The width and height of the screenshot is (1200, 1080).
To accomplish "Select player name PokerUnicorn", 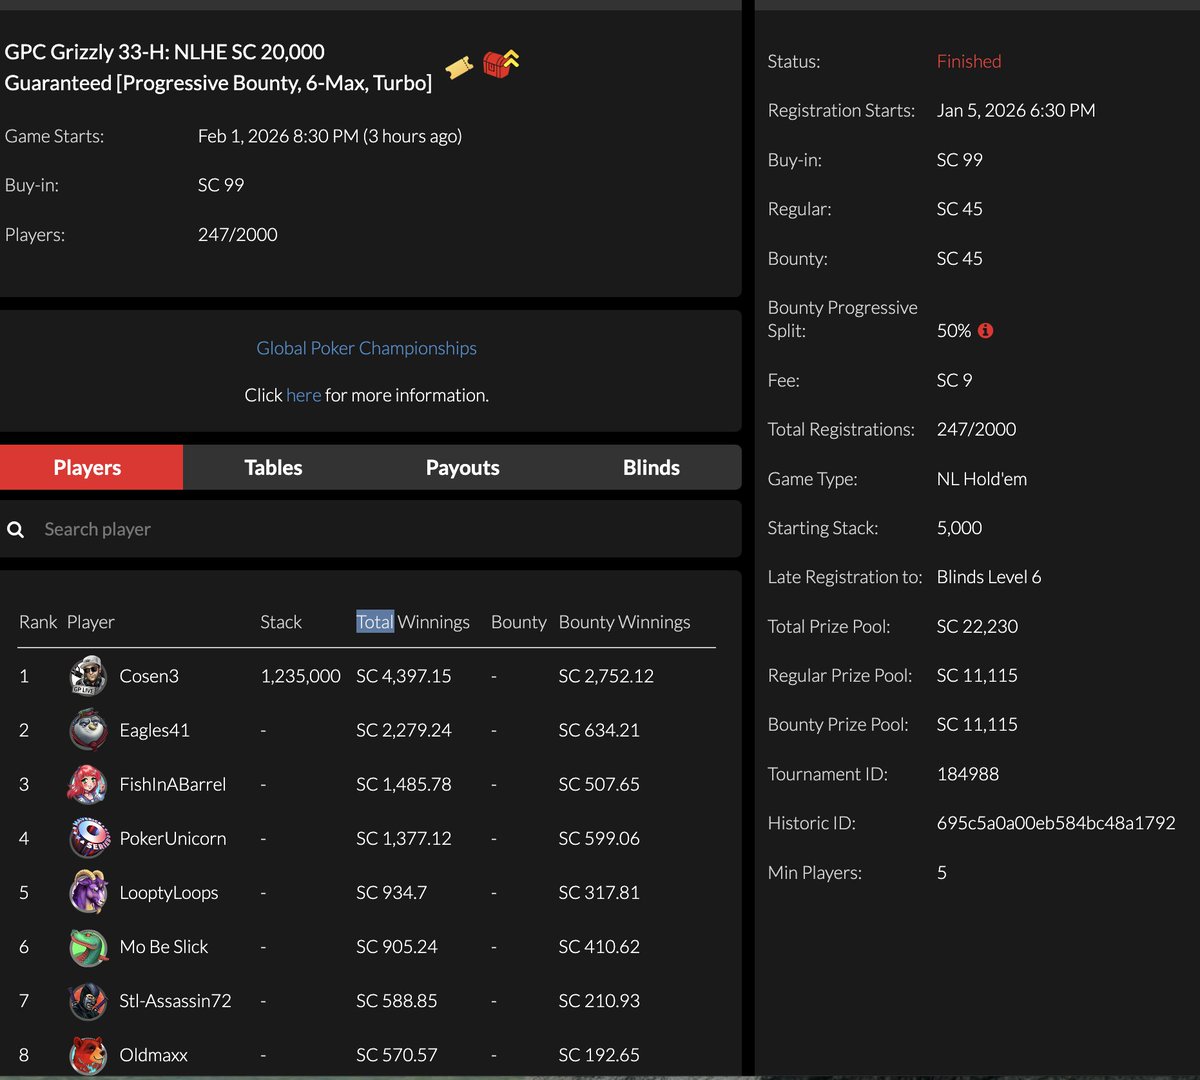I will (x=173, y=838).
